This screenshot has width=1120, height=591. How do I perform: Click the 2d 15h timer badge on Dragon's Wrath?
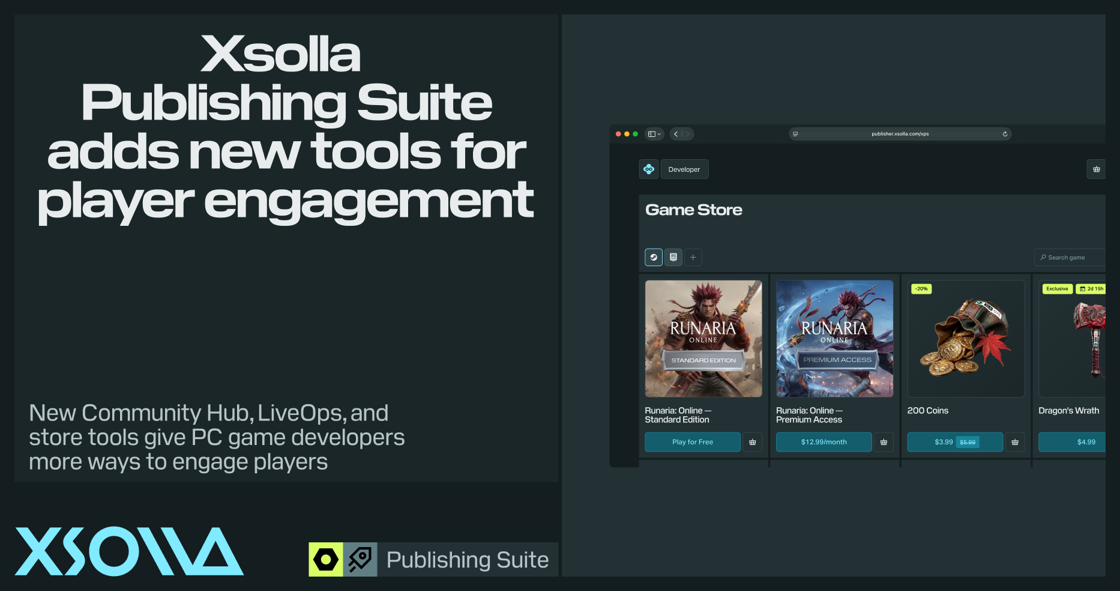coord(1091,289)
